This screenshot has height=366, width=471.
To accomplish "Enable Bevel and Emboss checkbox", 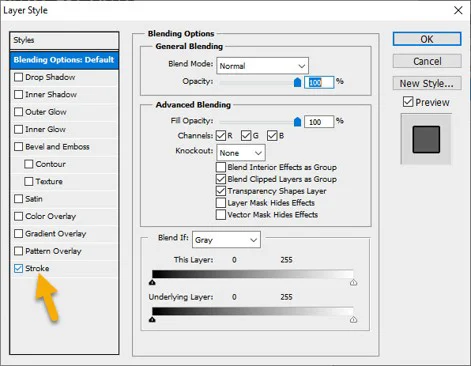I will tap(18, 147).
